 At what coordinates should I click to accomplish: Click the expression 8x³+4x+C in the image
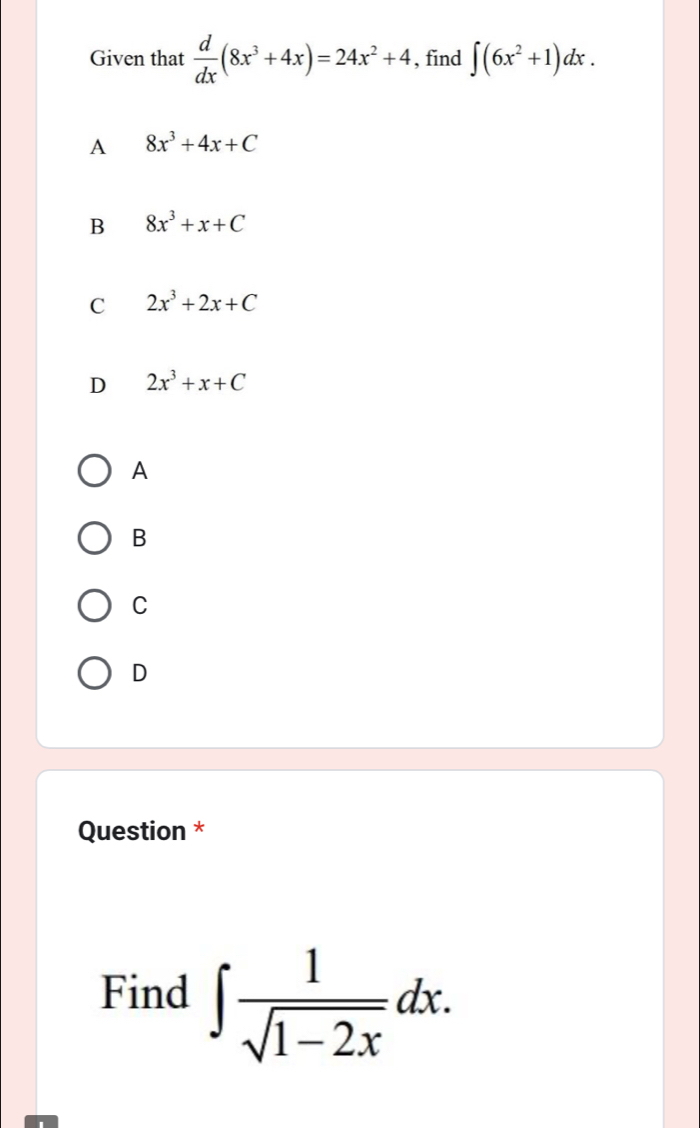tap(201, 145)
